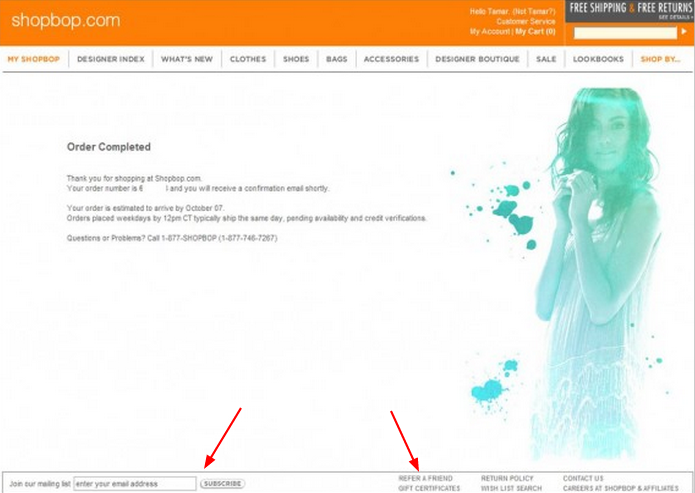Open the Return Policy link

(507, 478)
